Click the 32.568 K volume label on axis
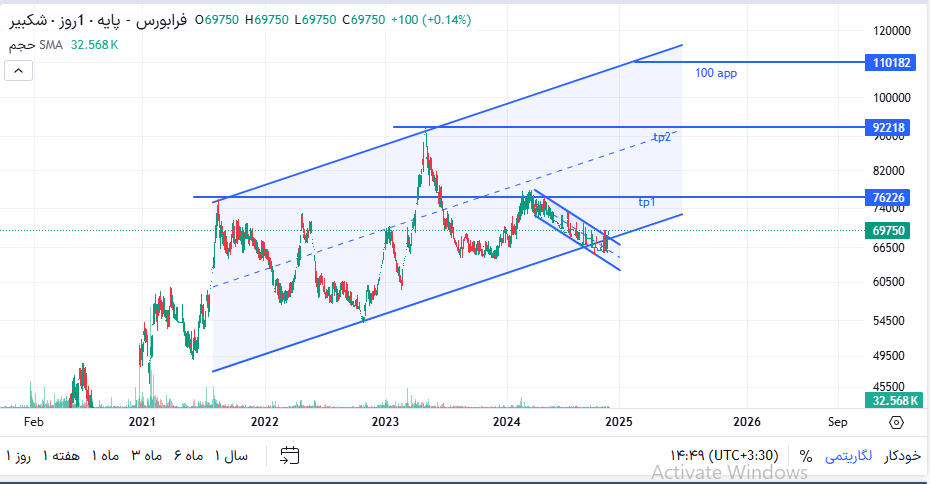 click(894, 400)
